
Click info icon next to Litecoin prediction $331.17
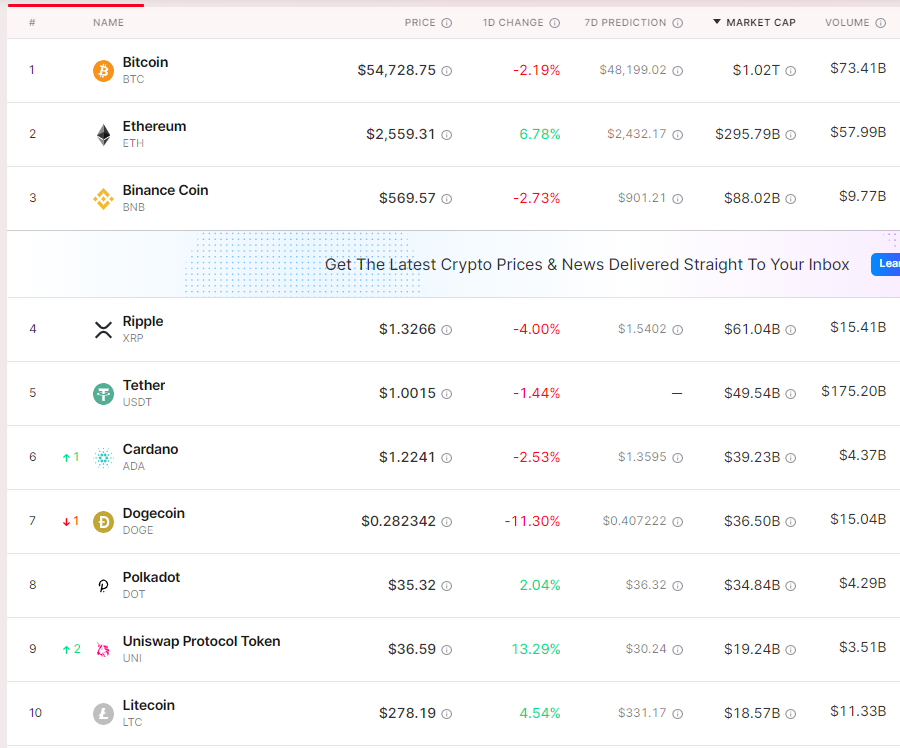(678, 714)
